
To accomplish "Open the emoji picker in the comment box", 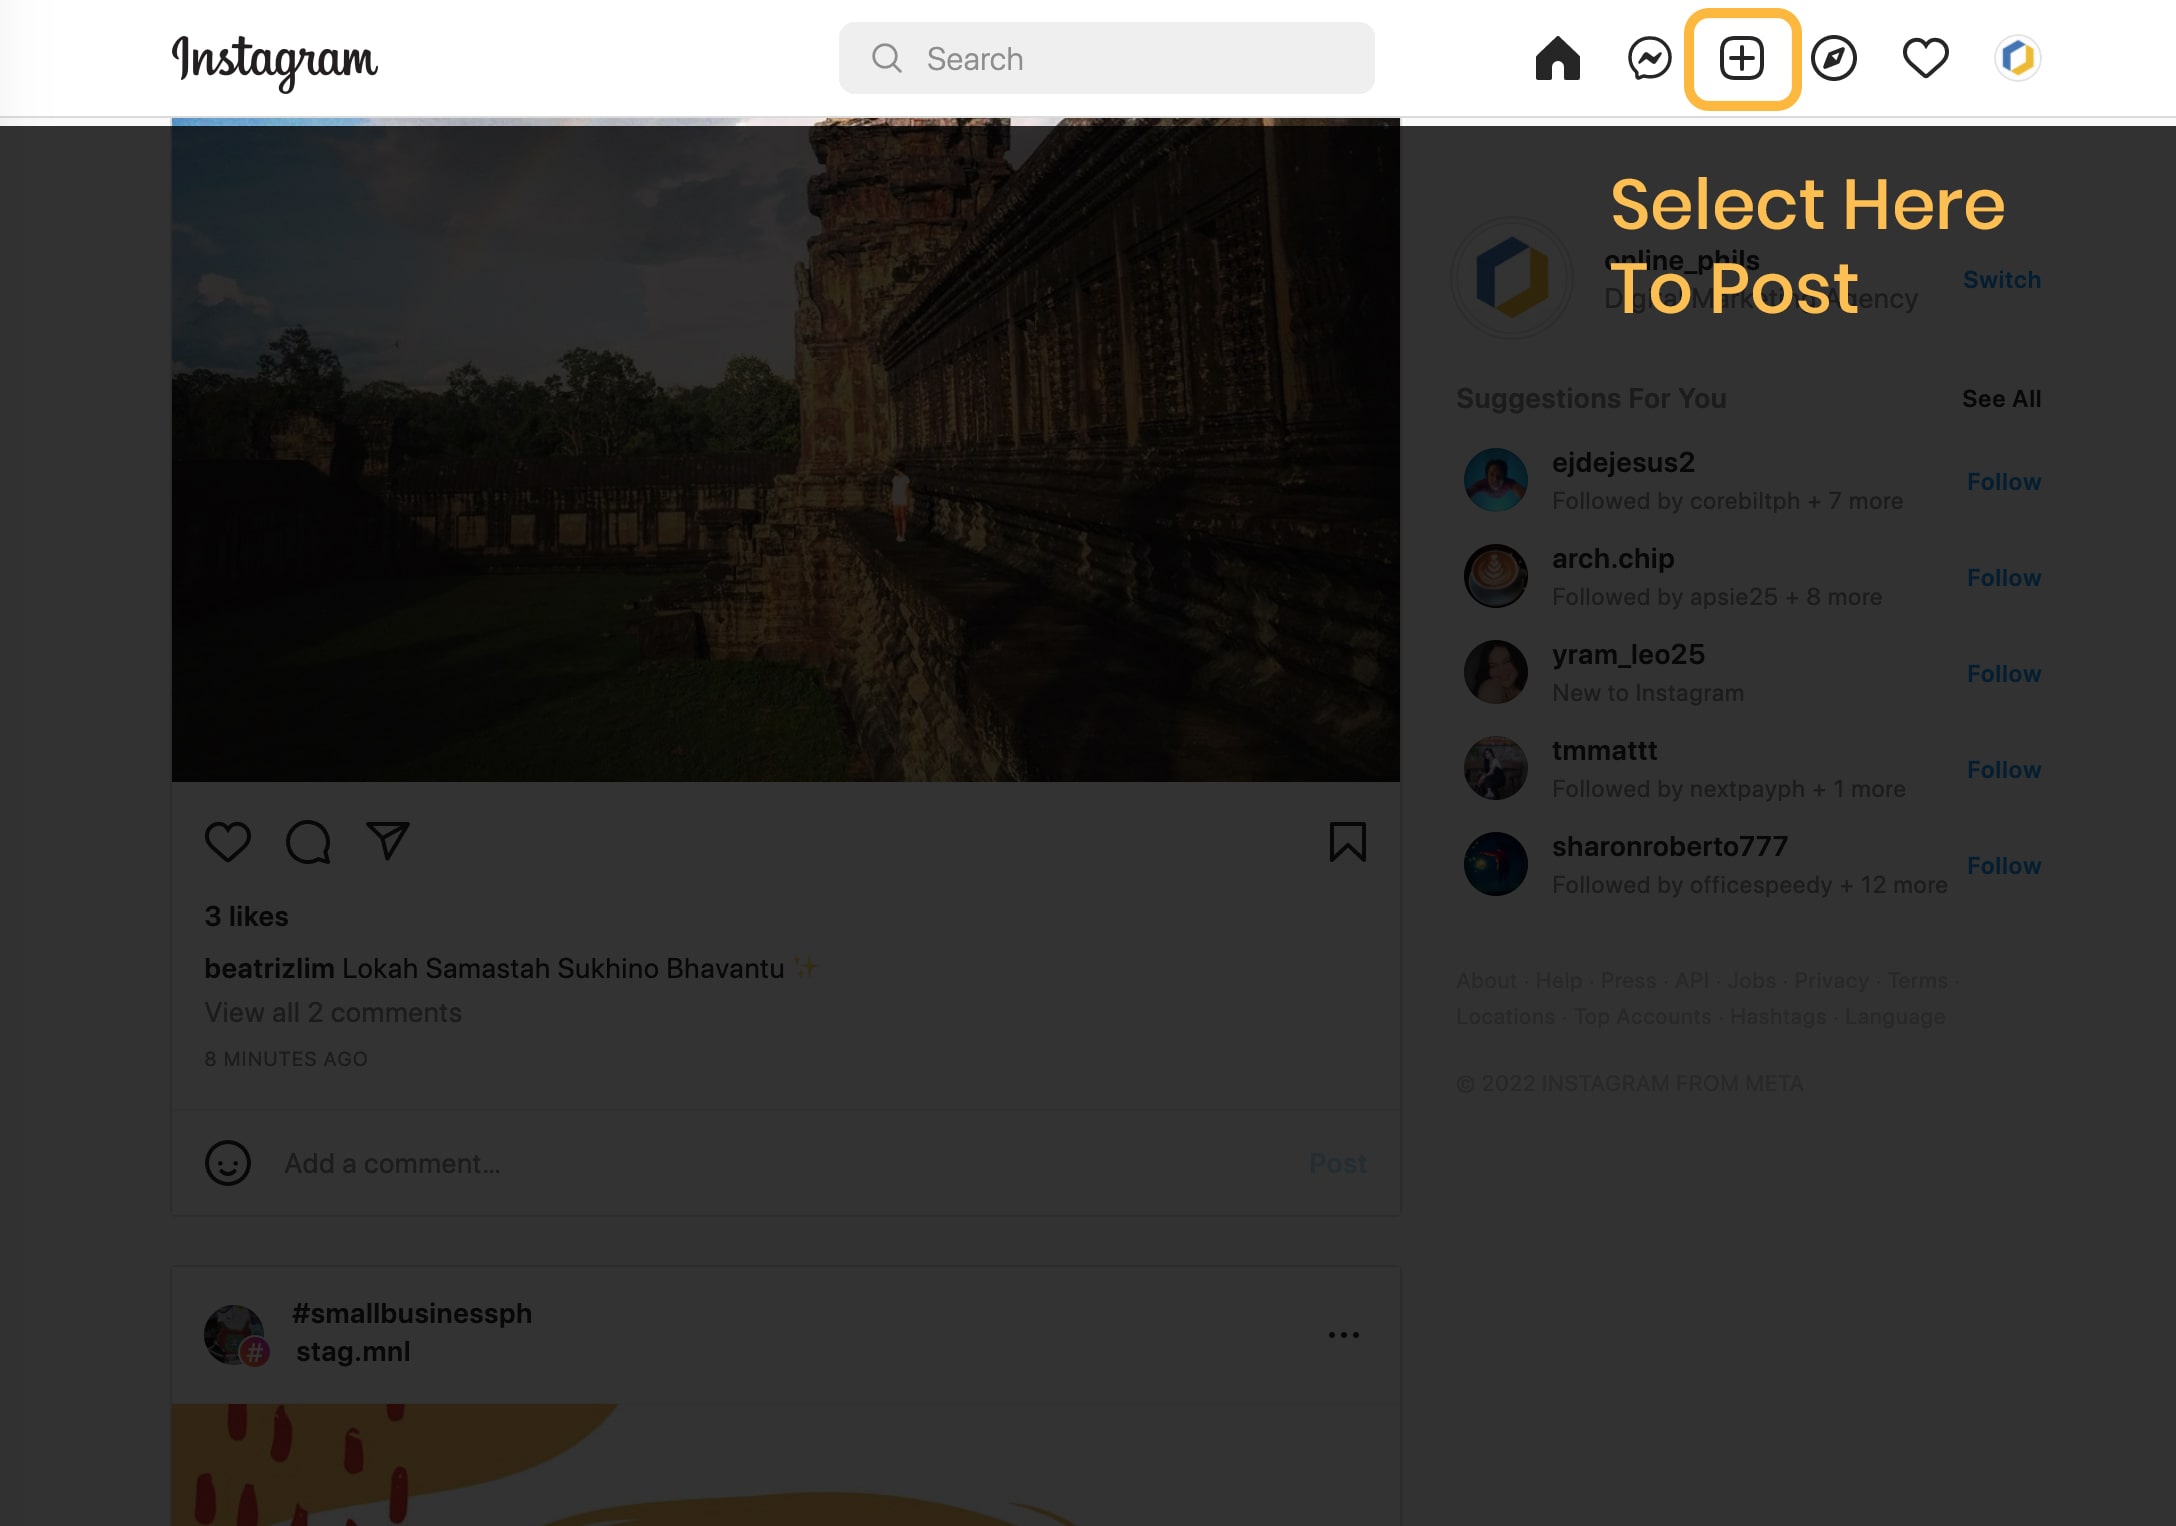I will tap(228, 1163).
